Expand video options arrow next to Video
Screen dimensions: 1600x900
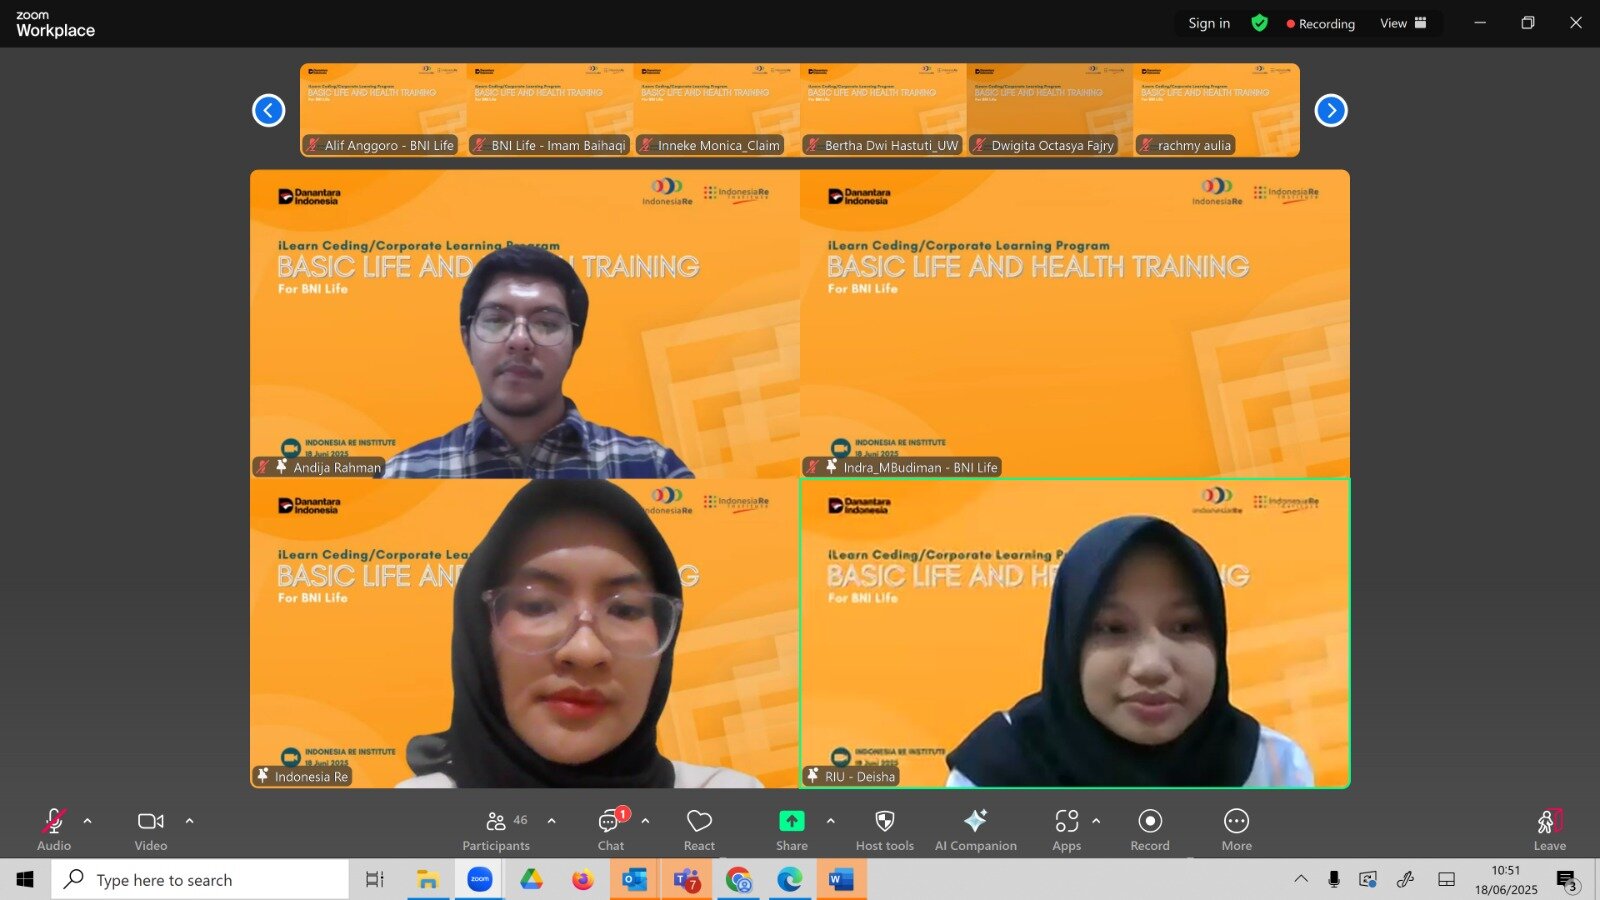tap(190, 821)
